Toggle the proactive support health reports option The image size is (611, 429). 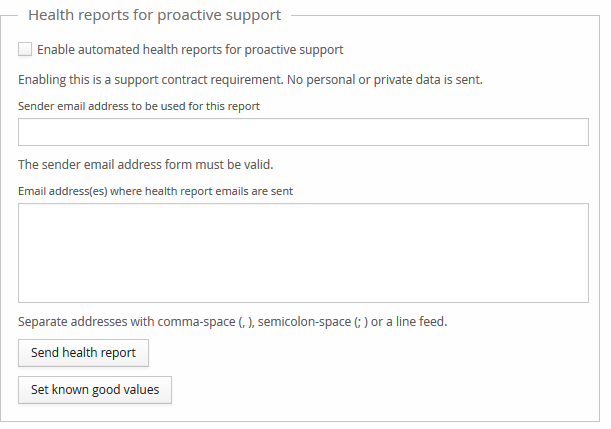click(25, 49)
